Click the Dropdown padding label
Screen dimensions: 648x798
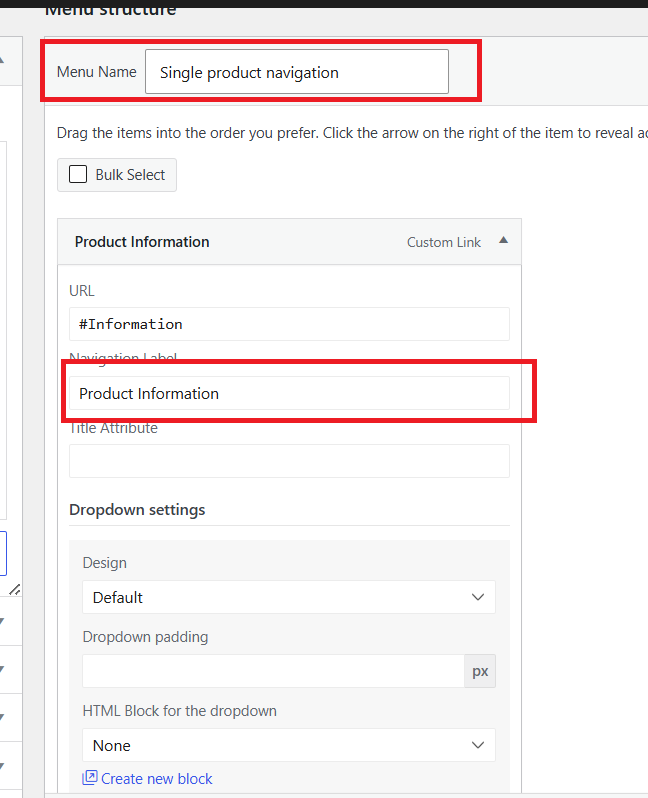click(x=145, y=637)
